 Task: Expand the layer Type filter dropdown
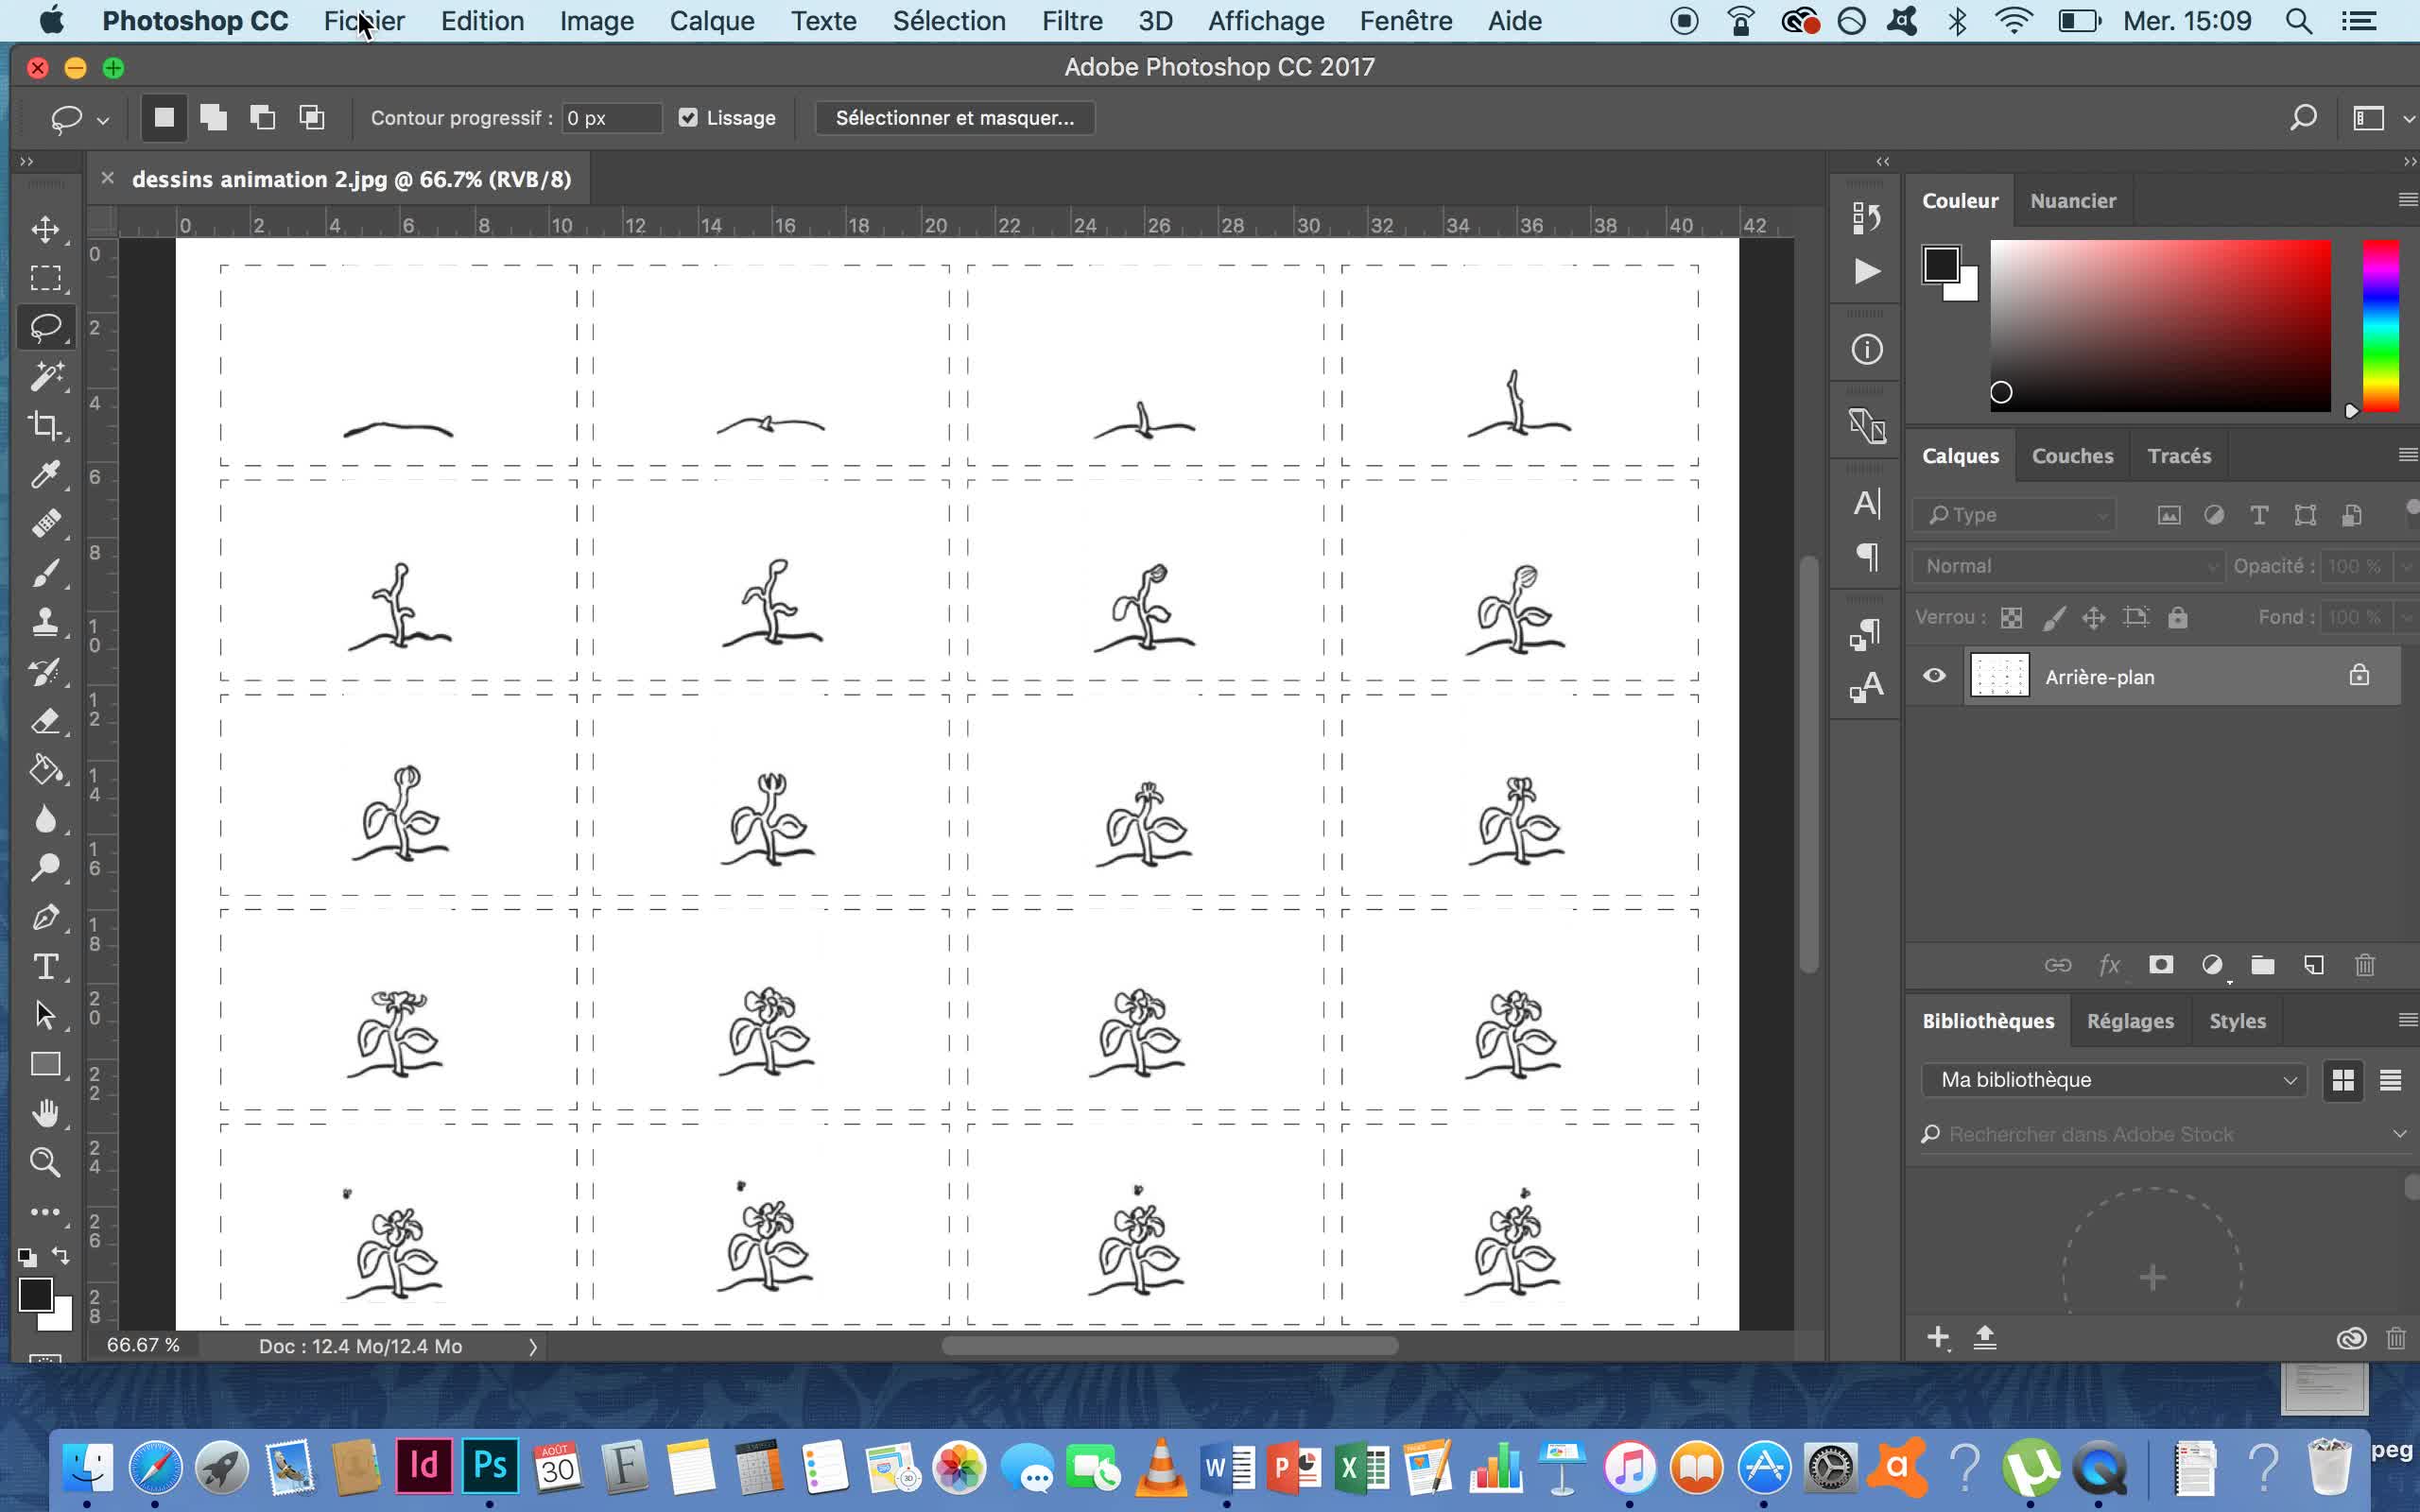click(x=2014, y=515)
